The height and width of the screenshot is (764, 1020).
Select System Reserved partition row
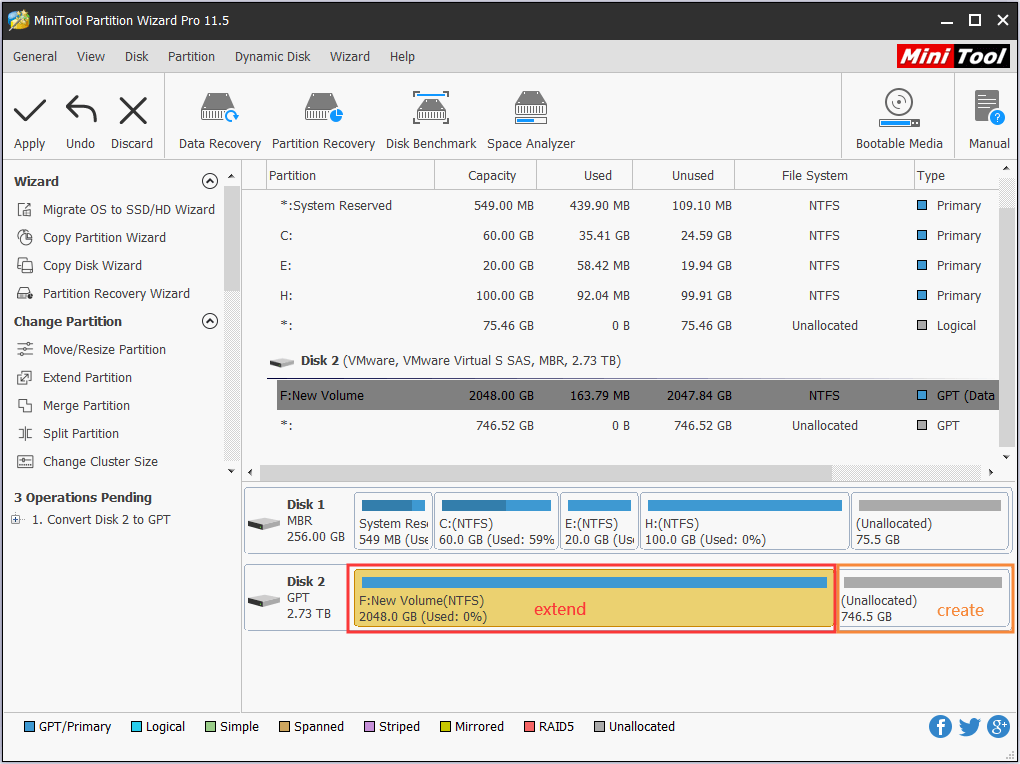point(638,206)
